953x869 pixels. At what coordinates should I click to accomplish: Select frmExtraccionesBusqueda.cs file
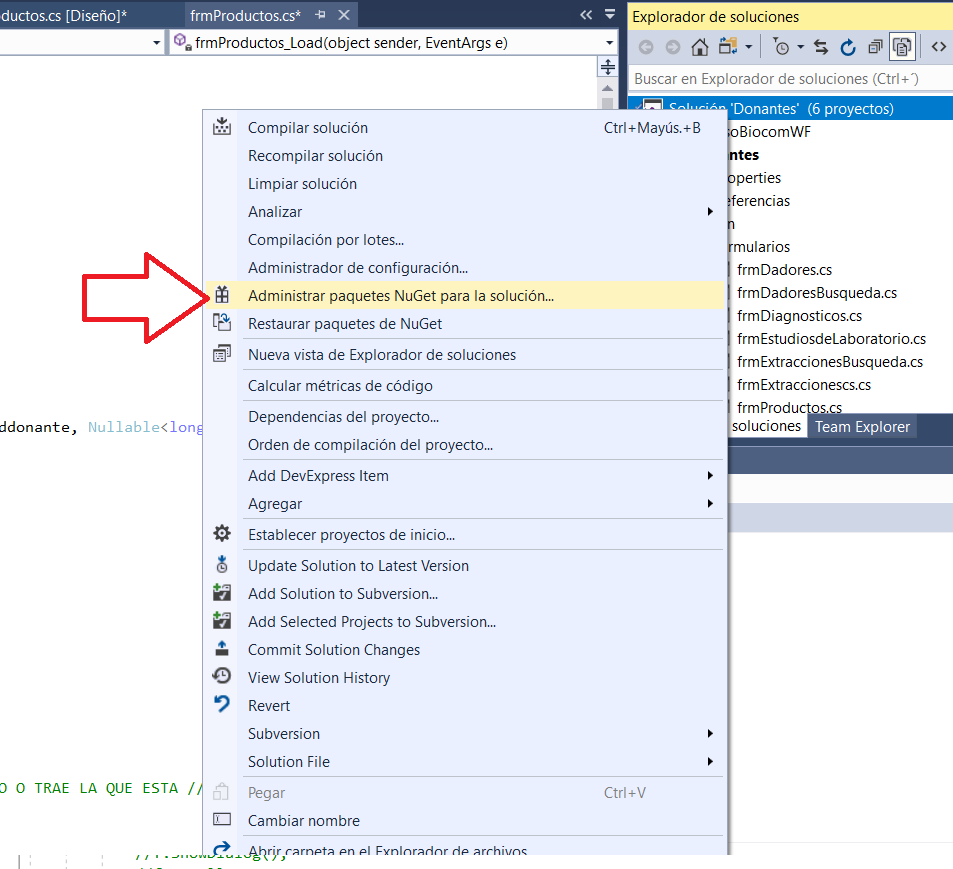click(830, 362)
